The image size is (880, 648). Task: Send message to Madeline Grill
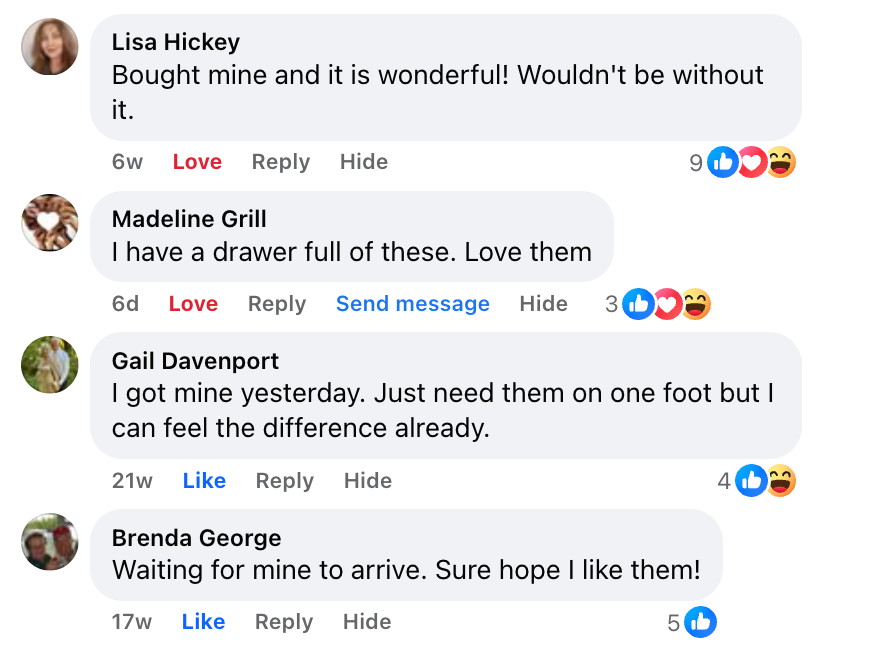412,304
